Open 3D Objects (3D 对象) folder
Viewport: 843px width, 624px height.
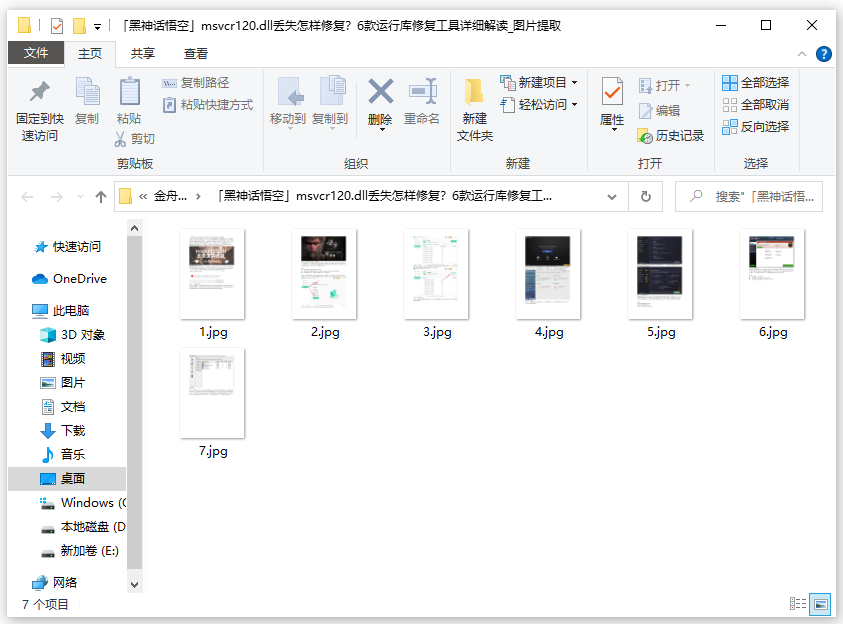pyautogui.click(x=73, y=335)
